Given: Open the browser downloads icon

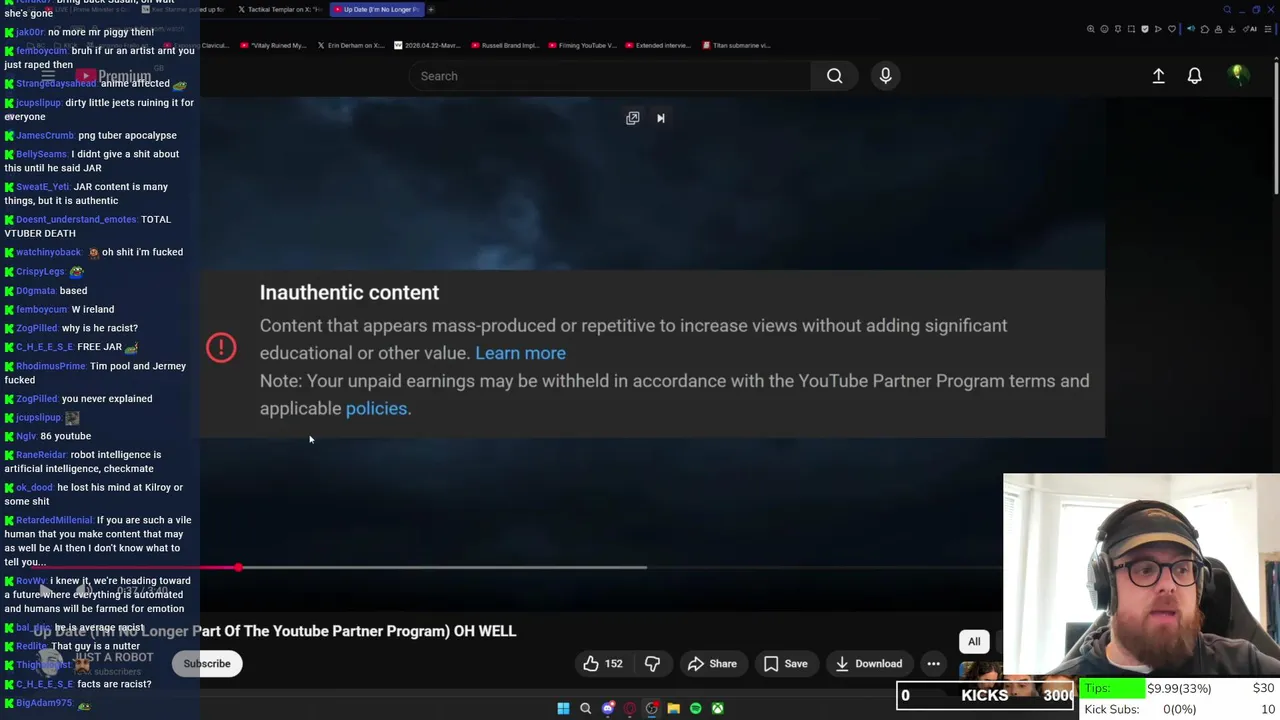Looking at the screenshot, I should (1232, 29).
